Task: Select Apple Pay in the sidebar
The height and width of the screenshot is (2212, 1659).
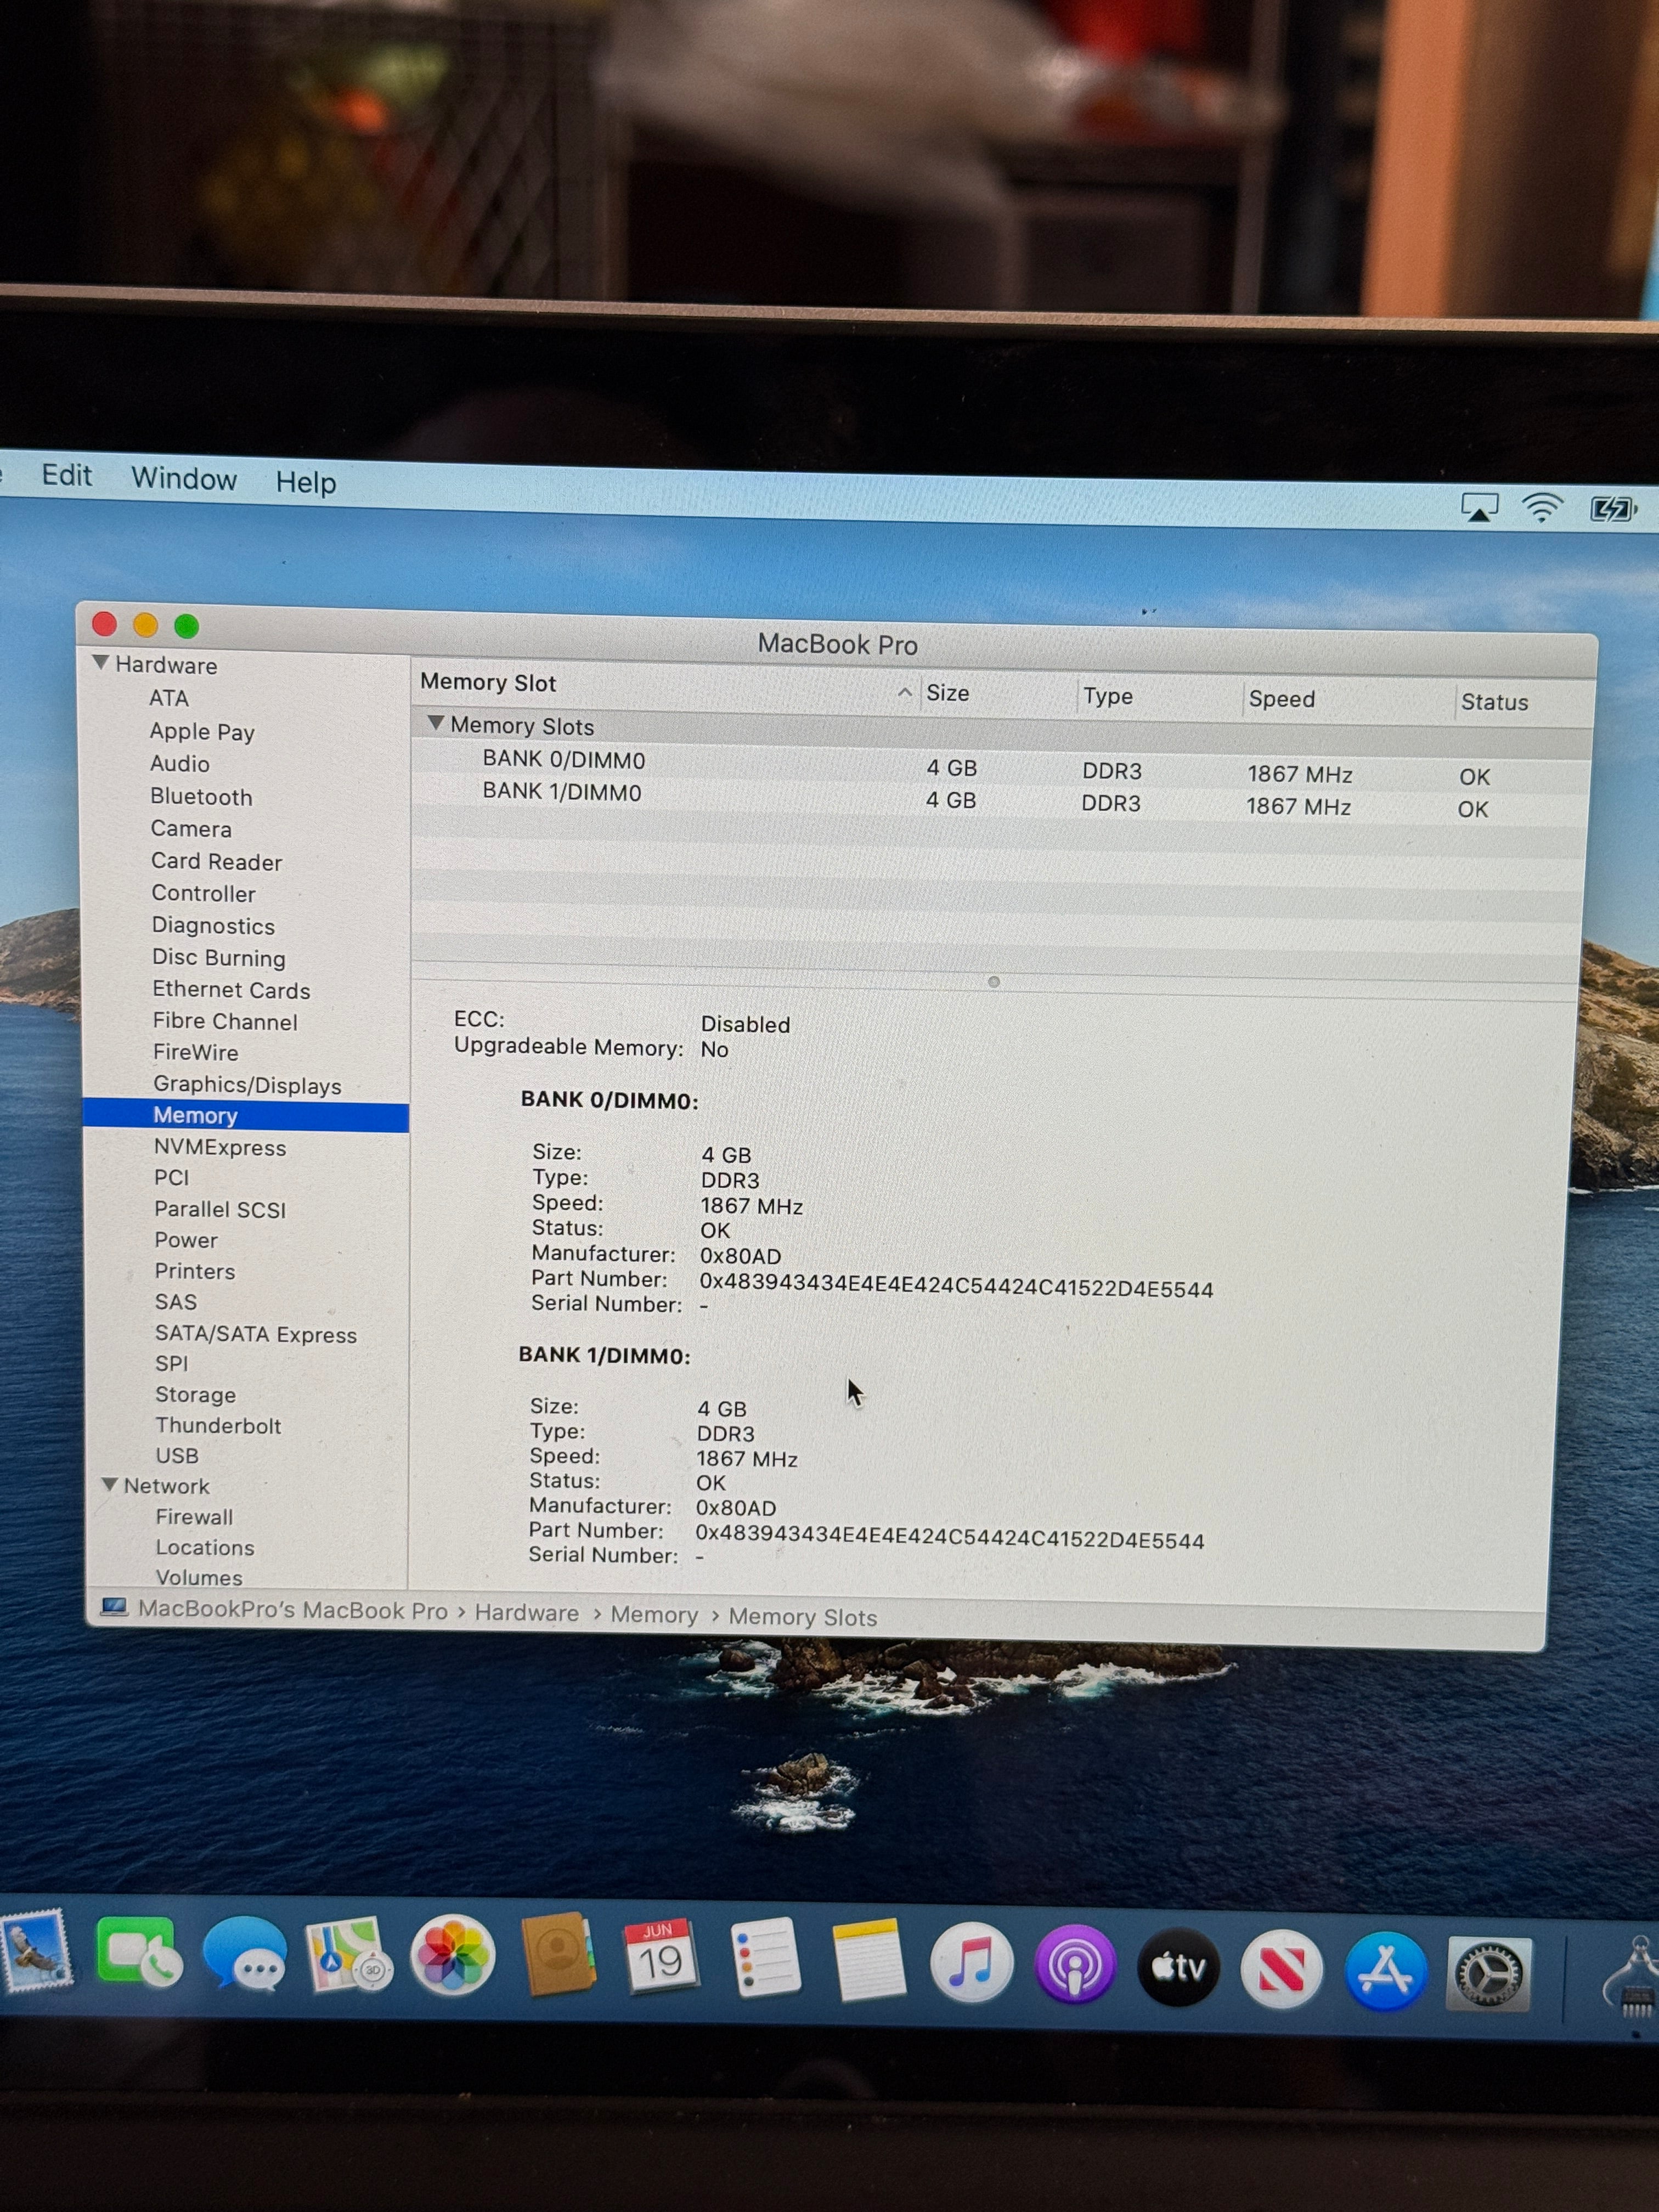Action: (202, 732)
